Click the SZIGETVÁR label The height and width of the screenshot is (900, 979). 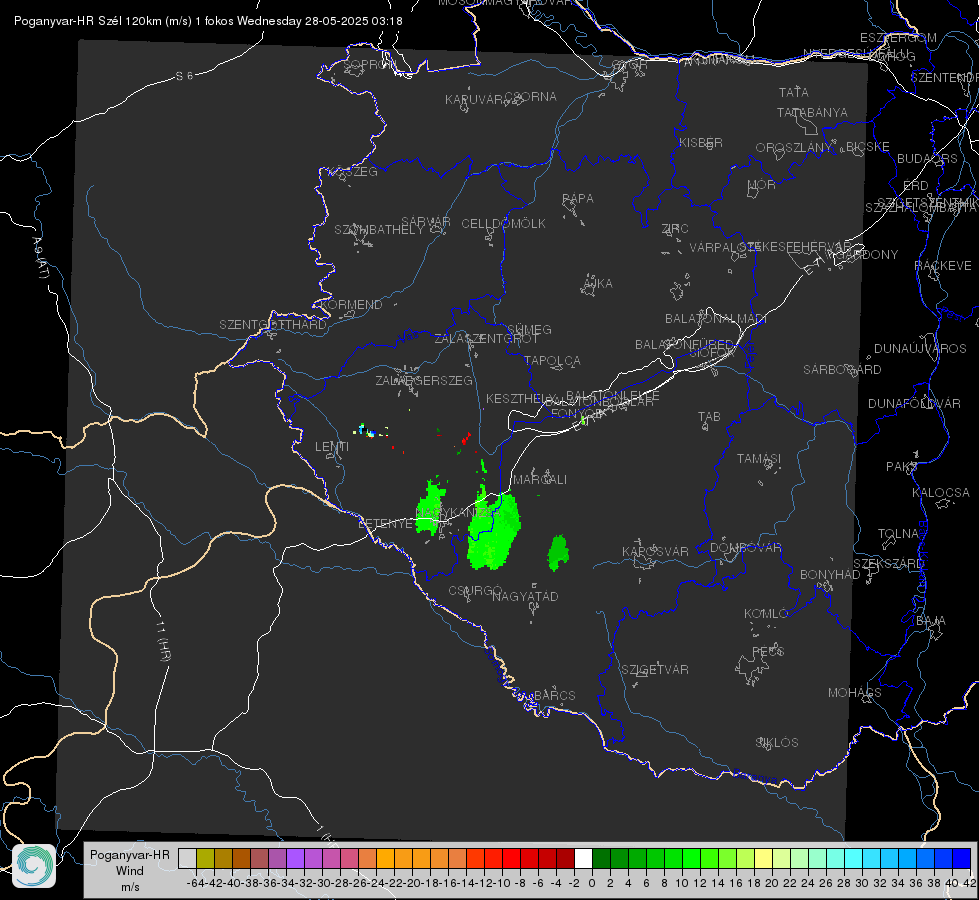[654, 670]
